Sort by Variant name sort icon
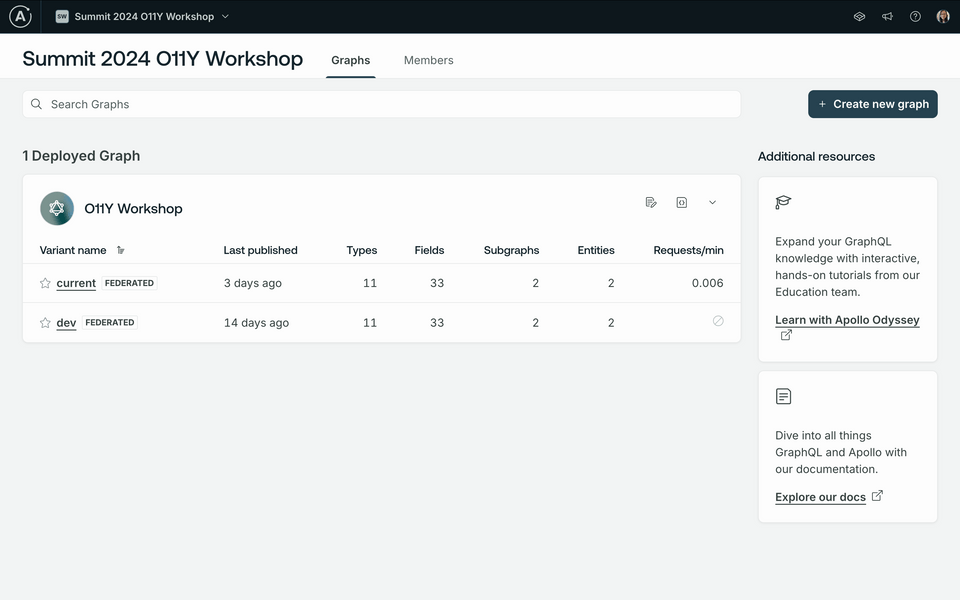The height and width of the screenshot is (600, 960). pyautogui.click(x=121, y=250)
